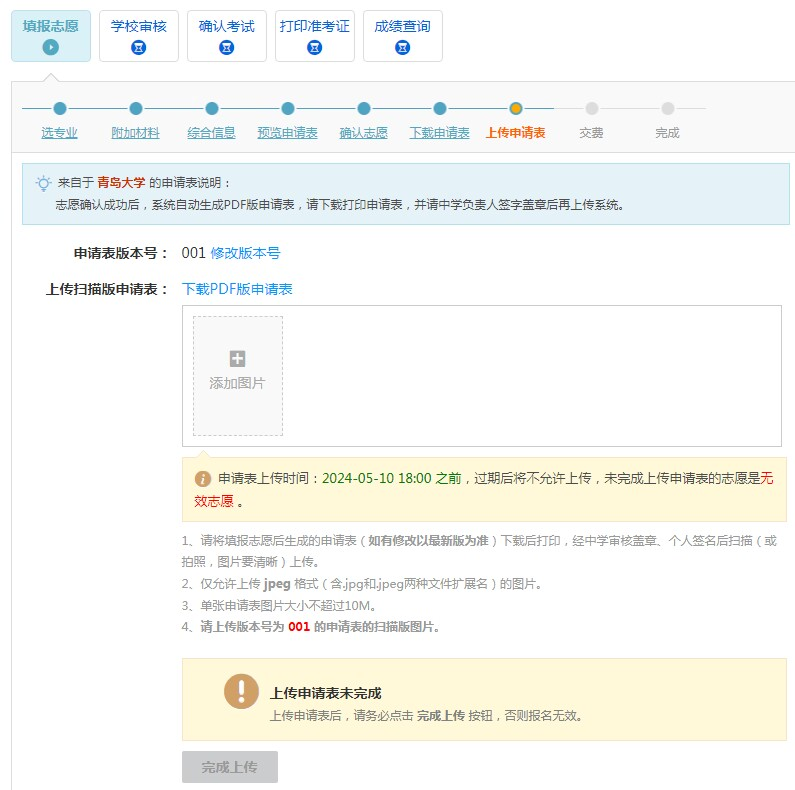Click the 添加图片 upload box
Viewport: 795px width, 790px height.
[x=237, y=376]
